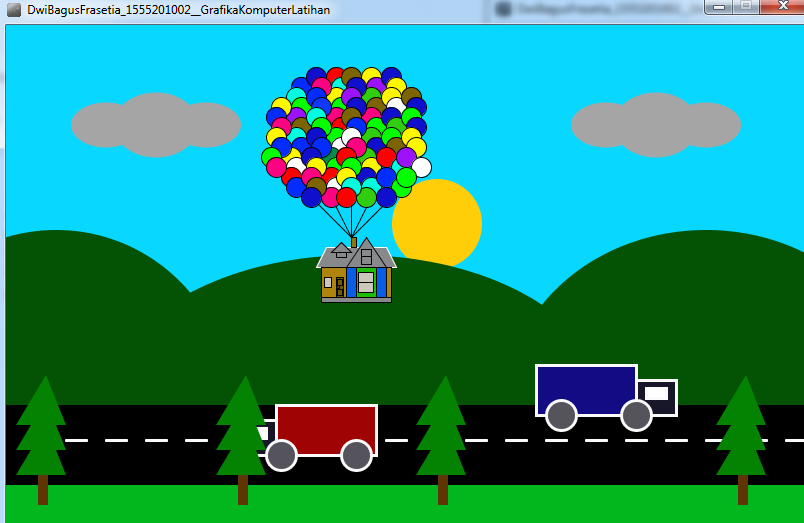Click the application icon in the title bar
The height and width of the screenshot is (523, 804).
(14, 10)
